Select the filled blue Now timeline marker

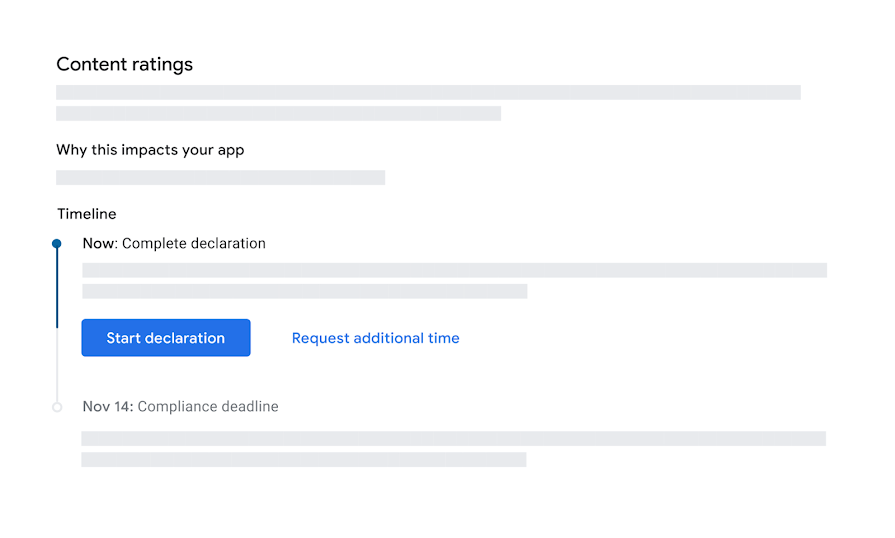(x=57, y=244)
